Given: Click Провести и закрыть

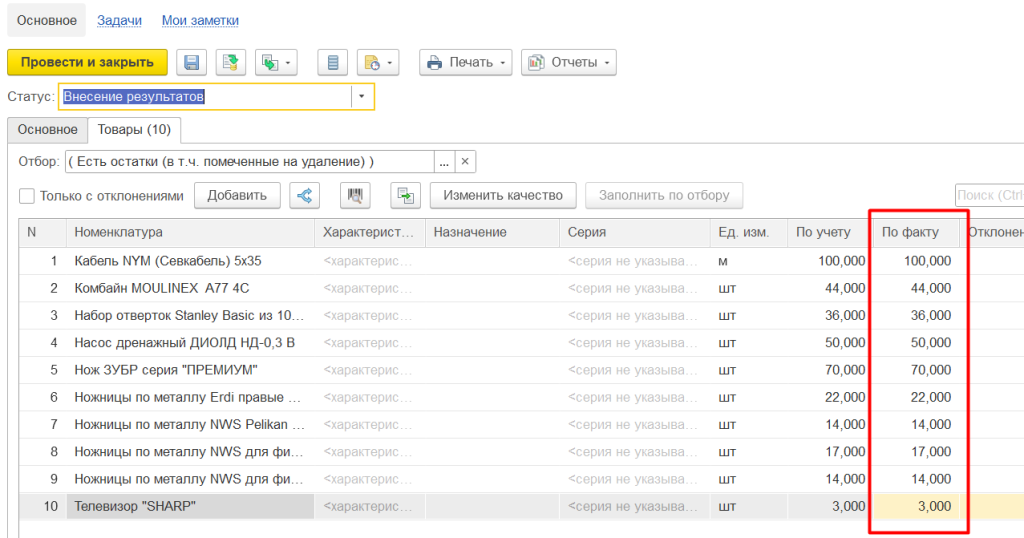Looking at the screenshot, I should pos(88,63).
